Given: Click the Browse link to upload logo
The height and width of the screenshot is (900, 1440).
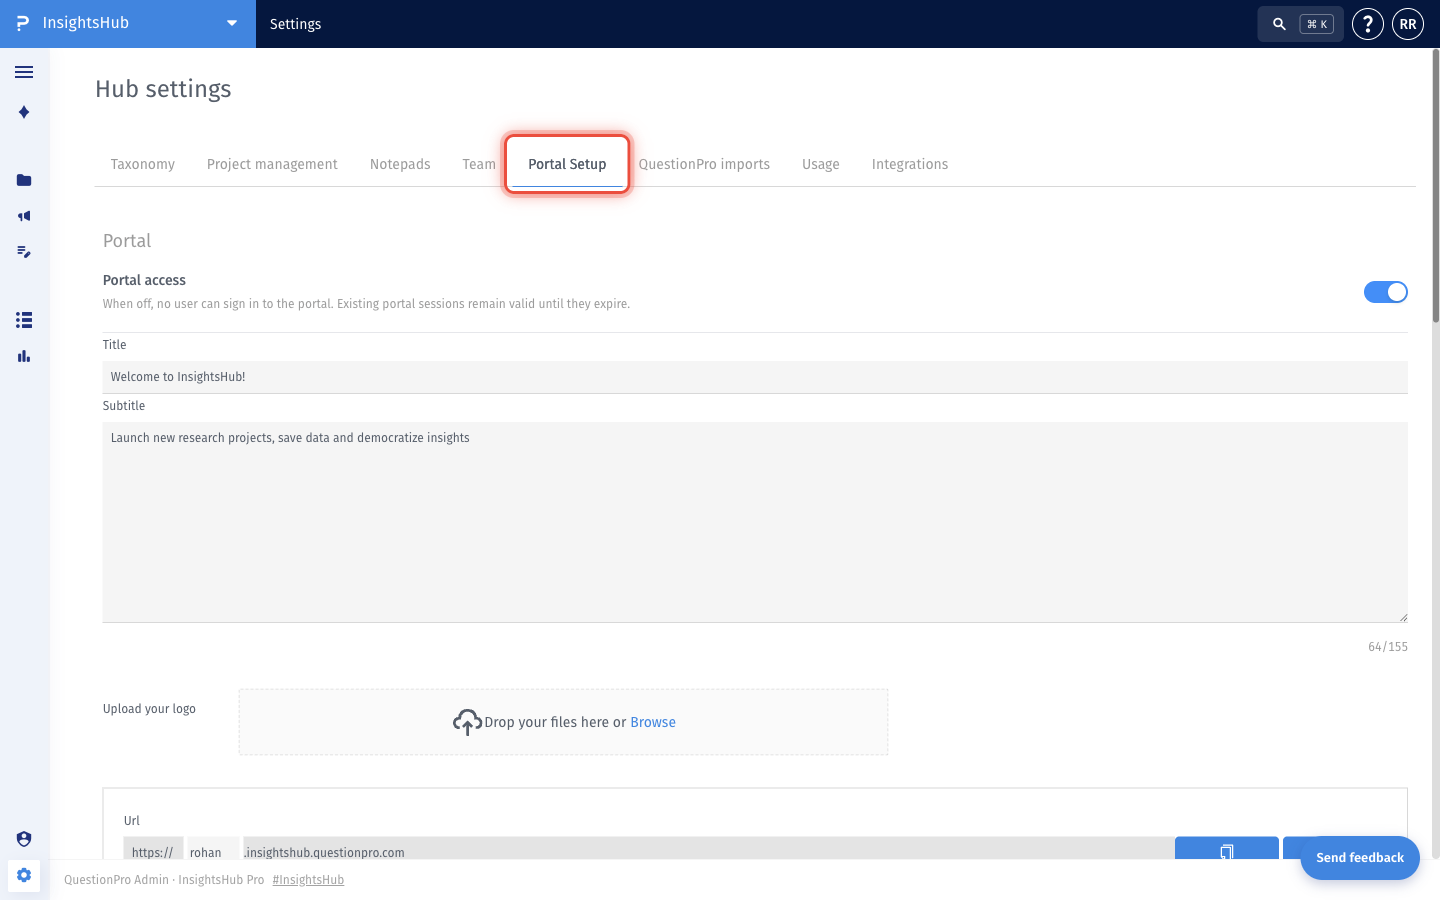Looking at the screenshot, I should point(653,722).
